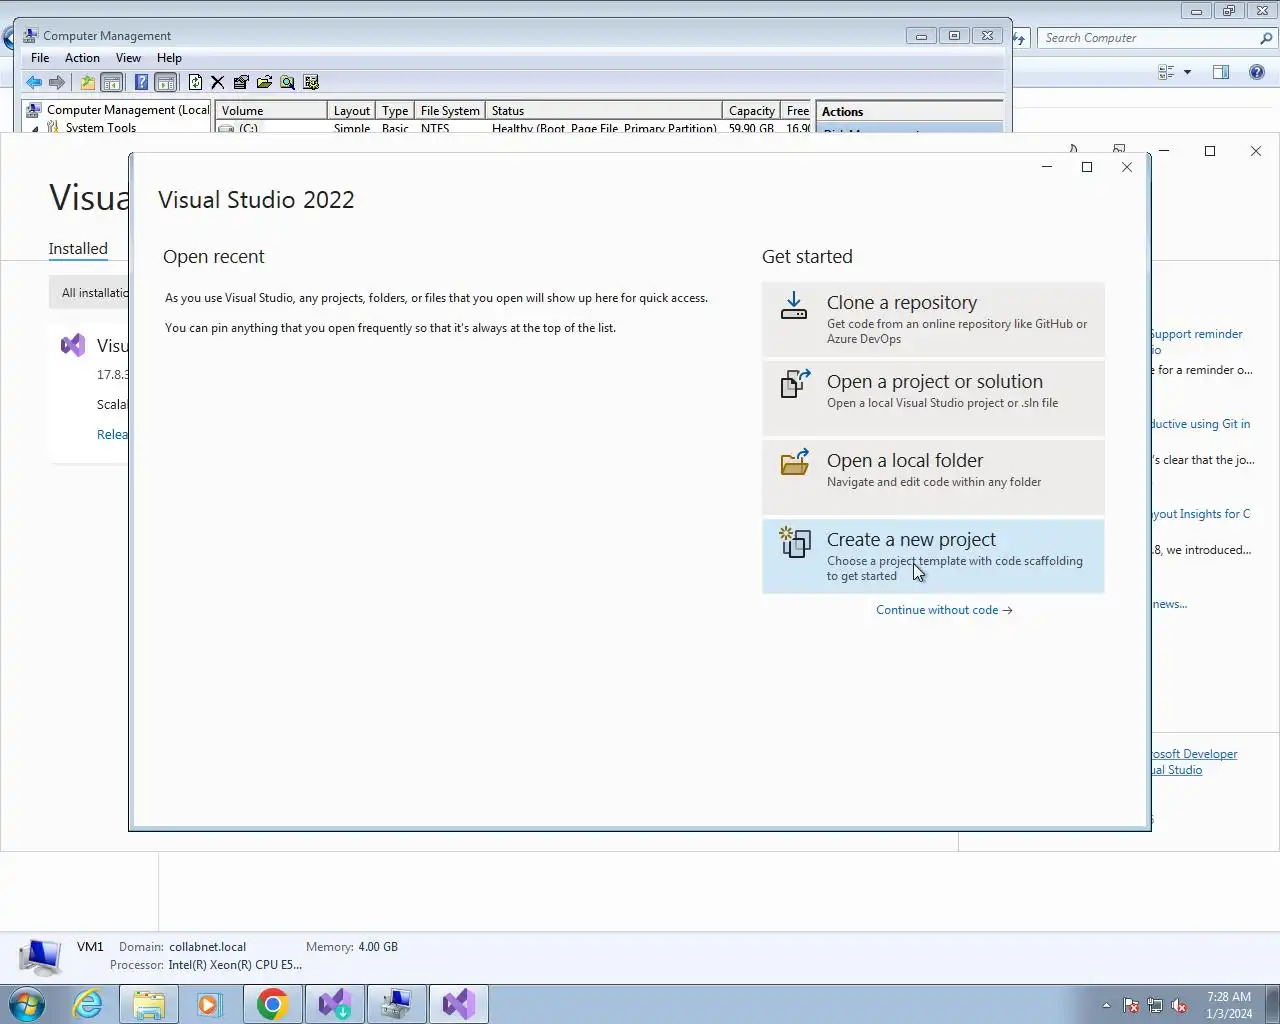Open the Windows Start button
This screenshot has height=1024, width=1280.
click(x=27, y=1004)
